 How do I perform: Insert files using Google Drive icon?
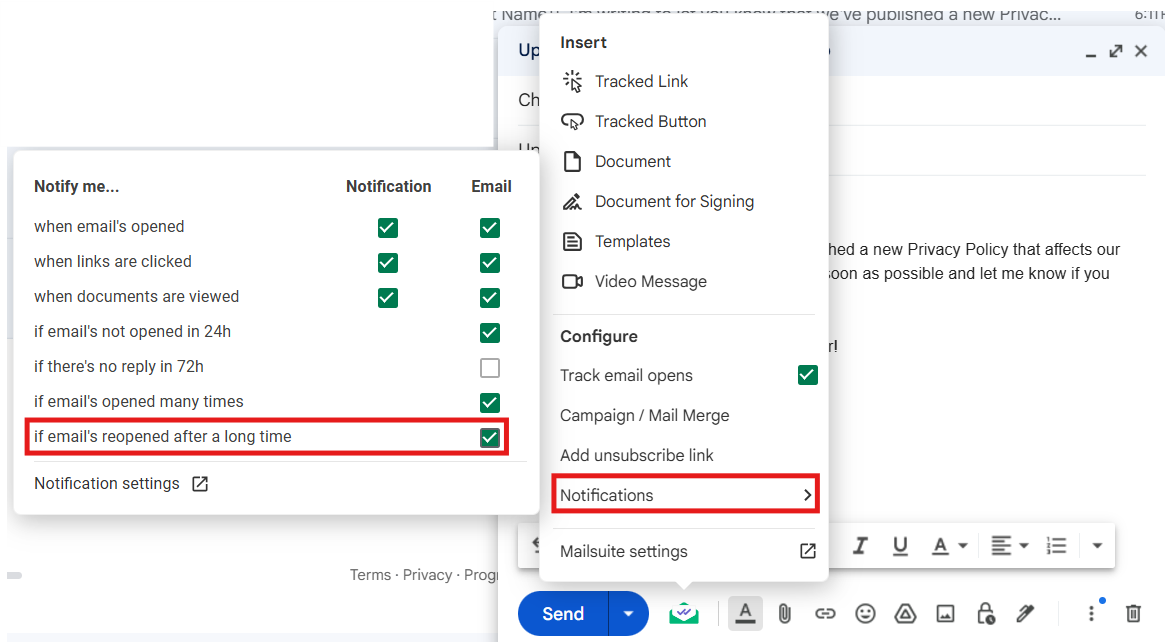pyautogui.click(x=905, y=613)
